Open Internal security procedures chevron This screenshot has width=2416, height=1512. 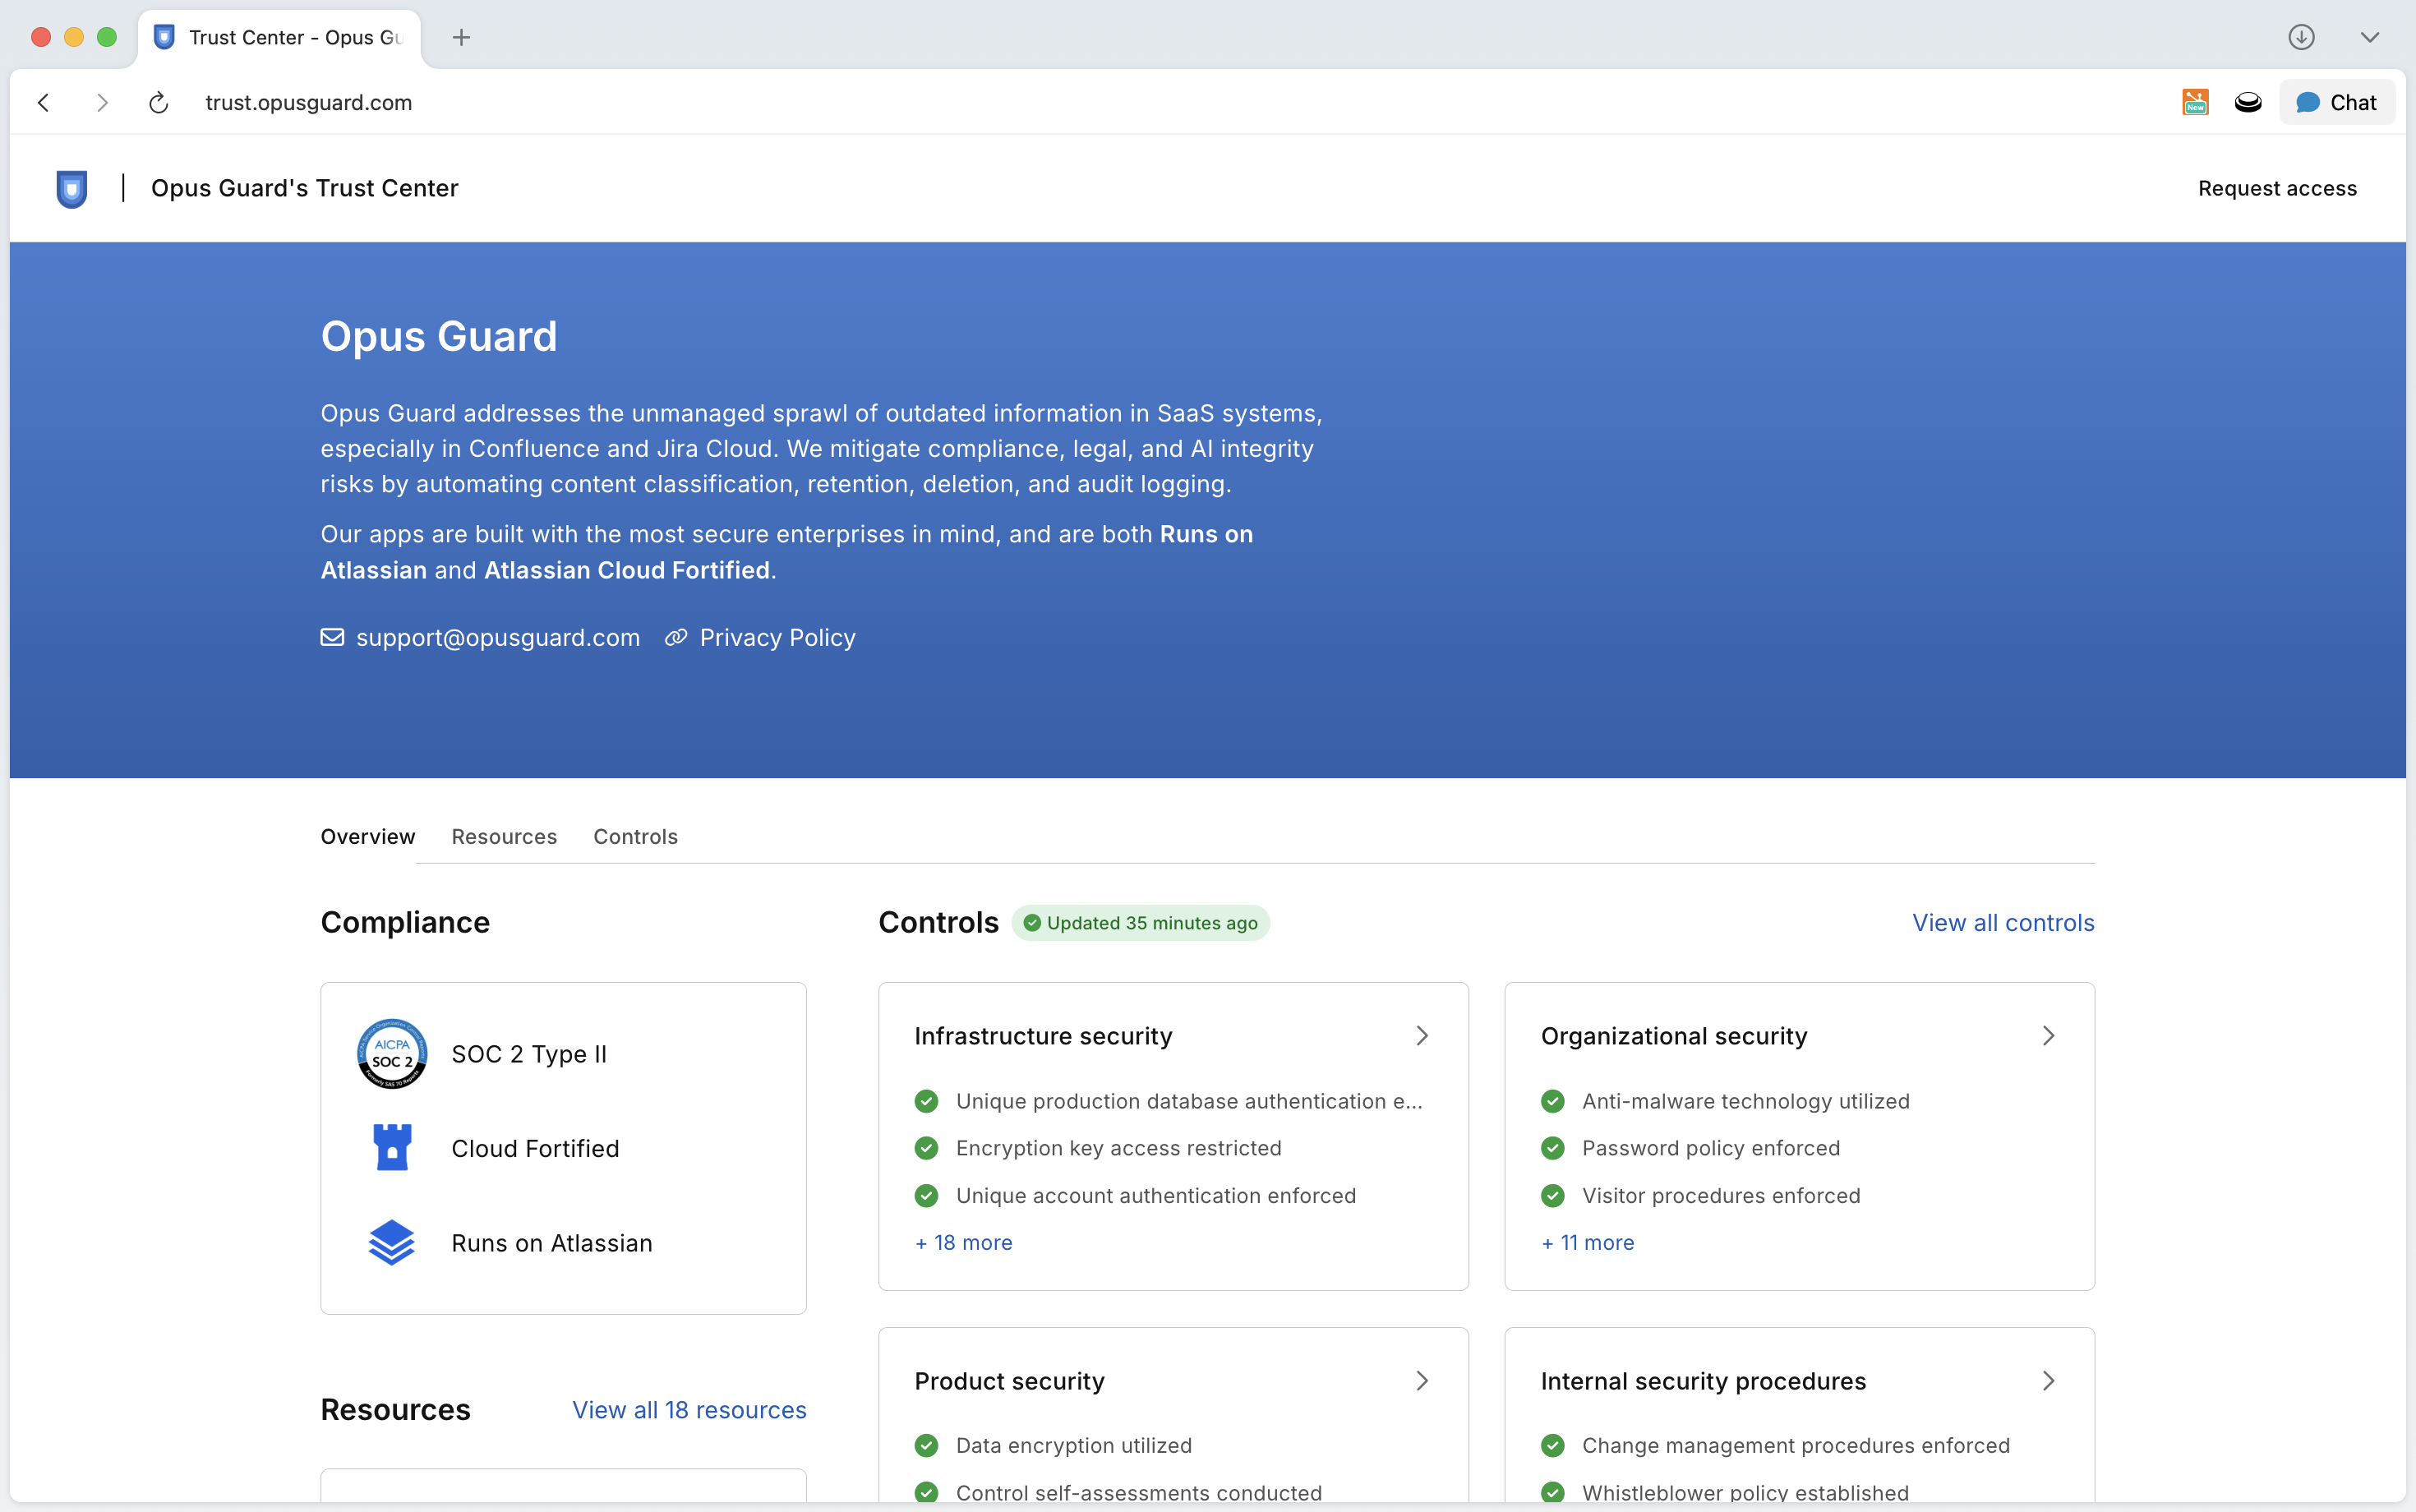tap(2048, 1381)
